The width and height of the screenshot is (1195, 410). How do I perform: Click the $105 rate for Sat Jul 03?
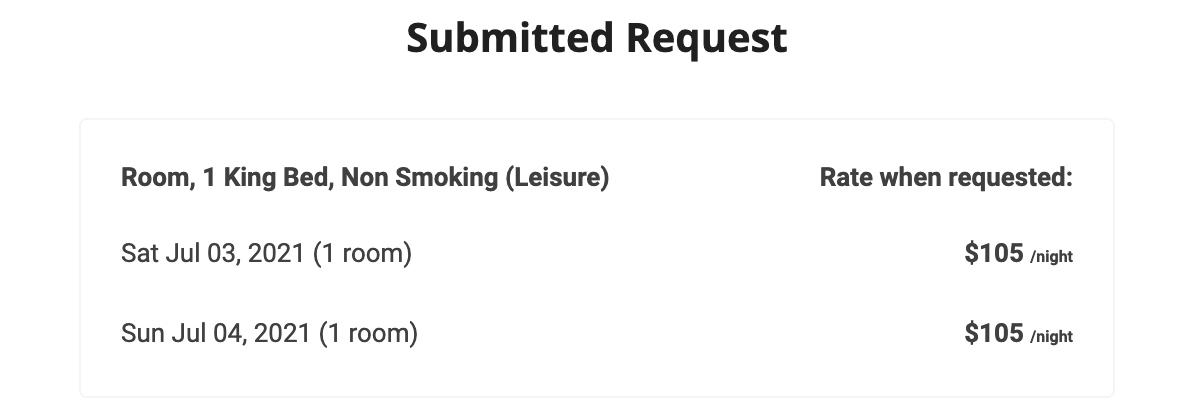[x=994, y=254]
